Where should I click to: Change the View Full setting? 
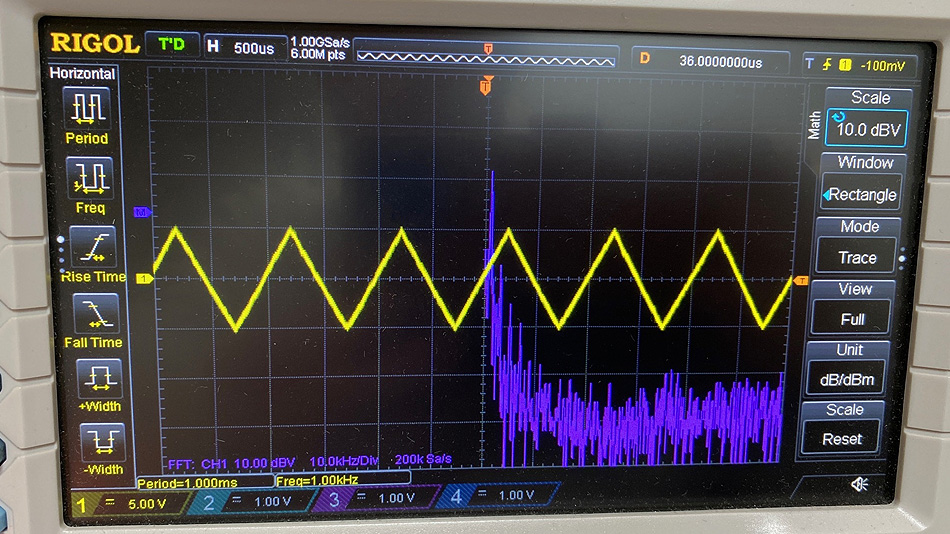(x=853, y=319)
